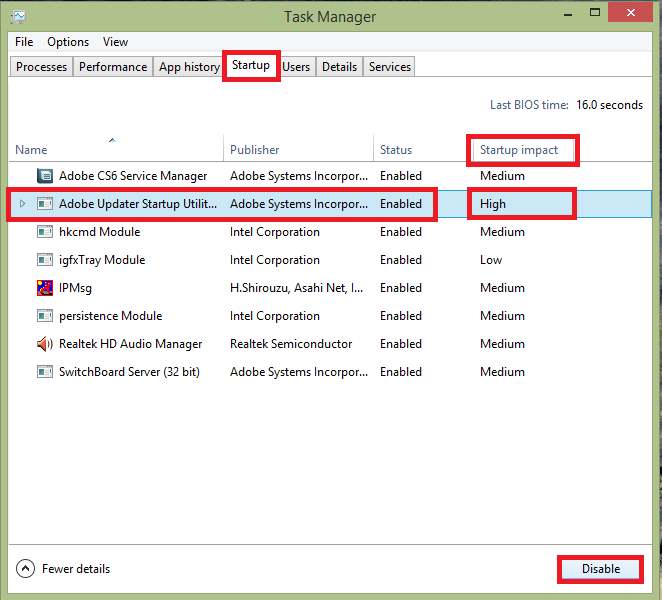This screenshot has height=600, width=662.
Task: Click the persistence Module icon
Action: 44,316
